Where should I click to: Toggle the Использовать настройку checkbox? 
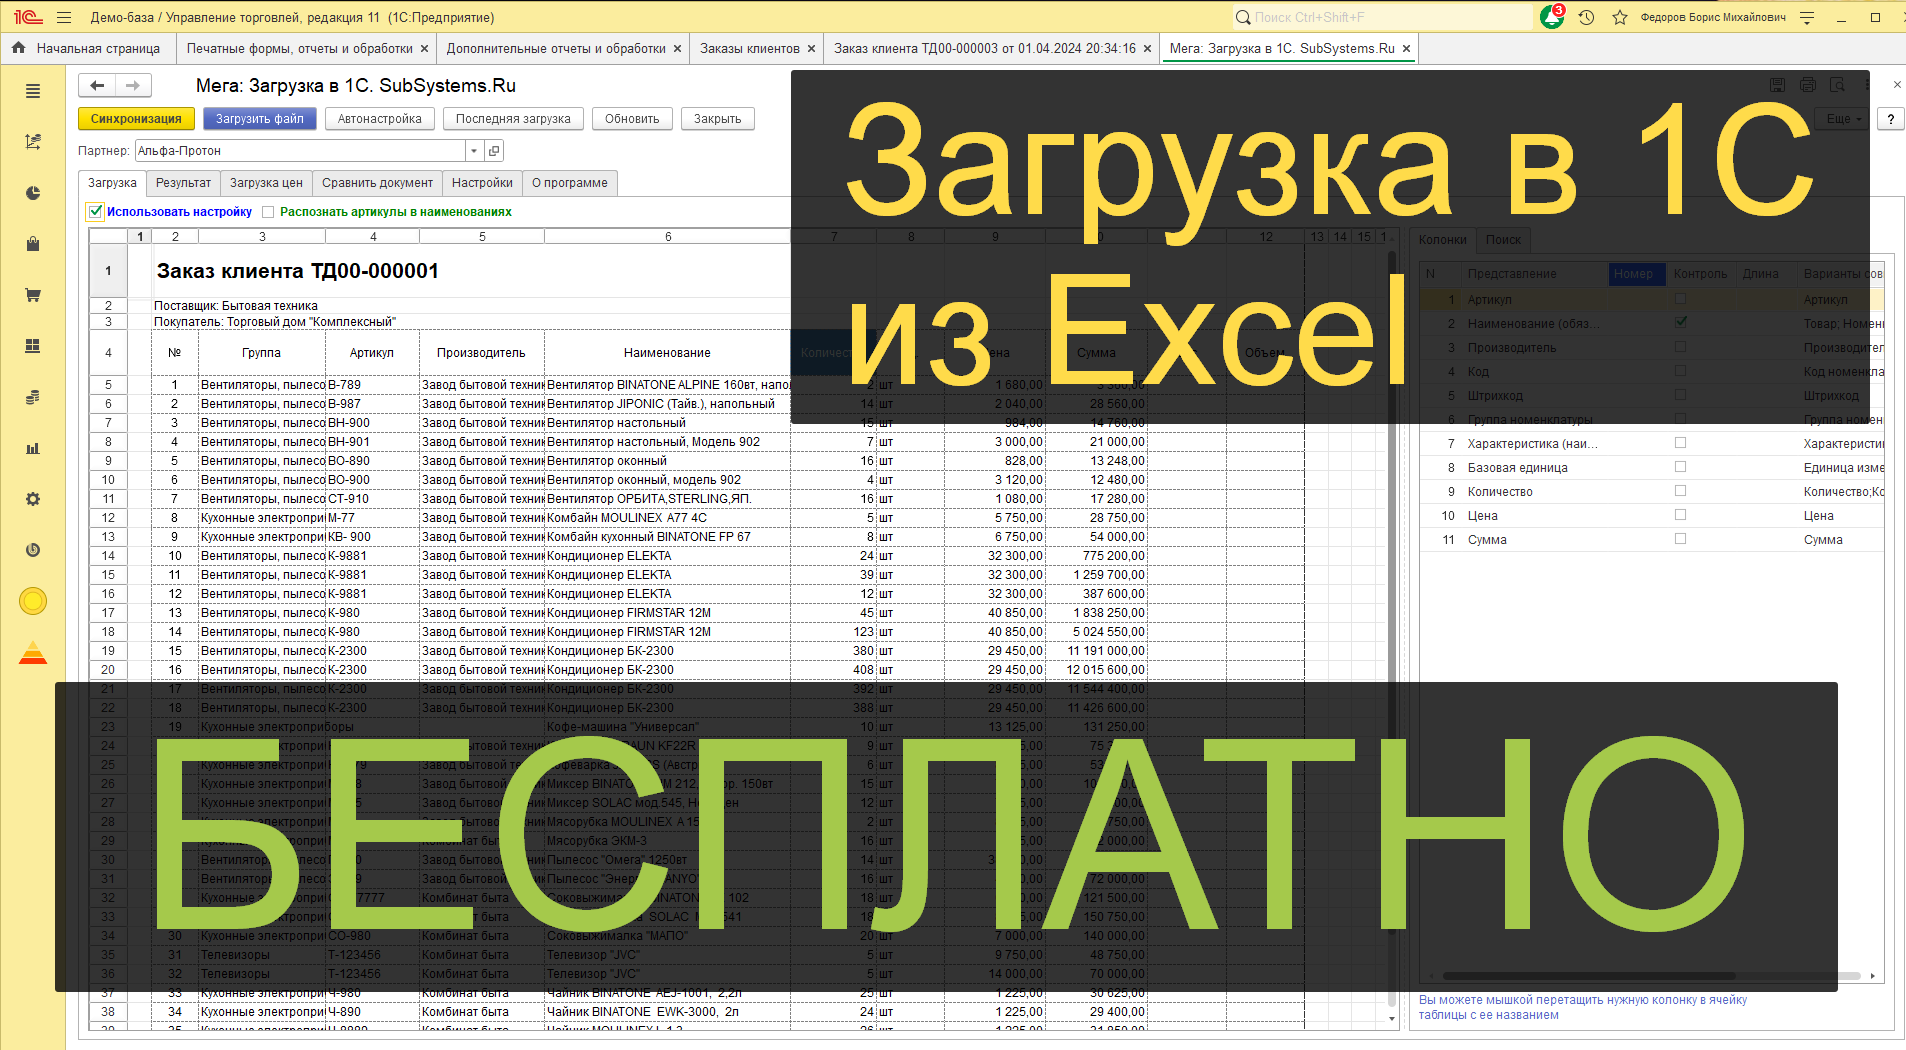[x=96, y=212]
